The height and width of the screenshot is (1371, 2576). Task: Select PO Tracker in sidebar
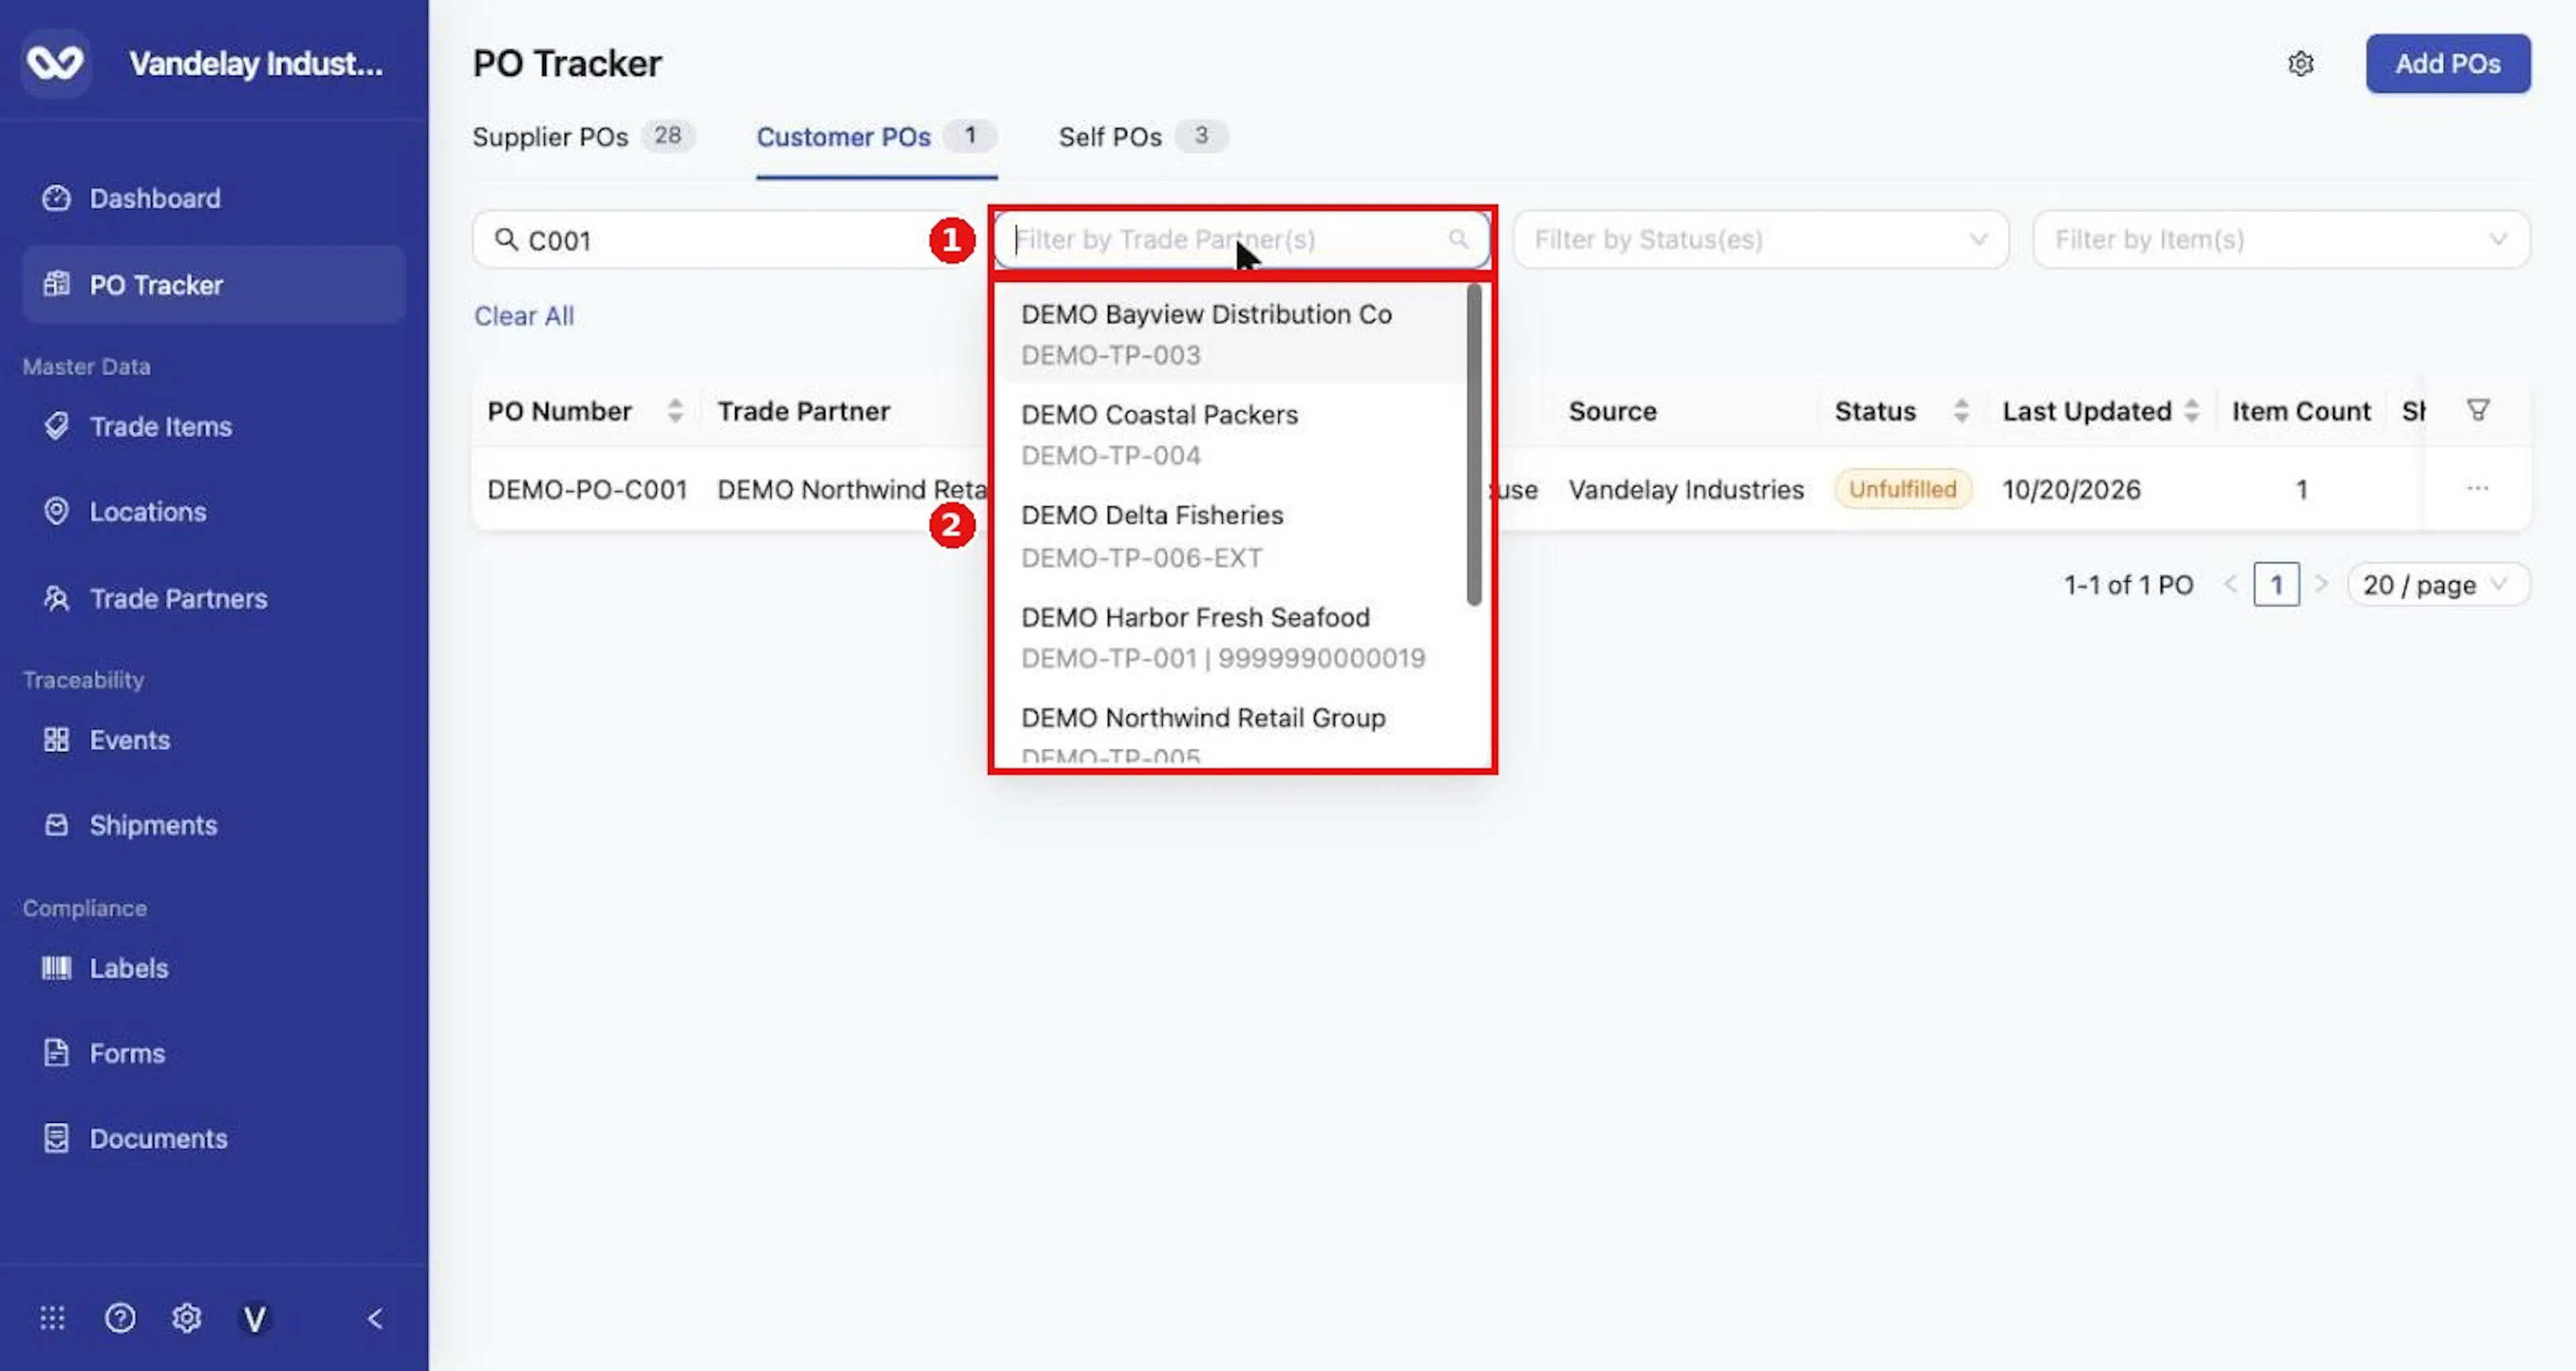click(x=213, y=284)
